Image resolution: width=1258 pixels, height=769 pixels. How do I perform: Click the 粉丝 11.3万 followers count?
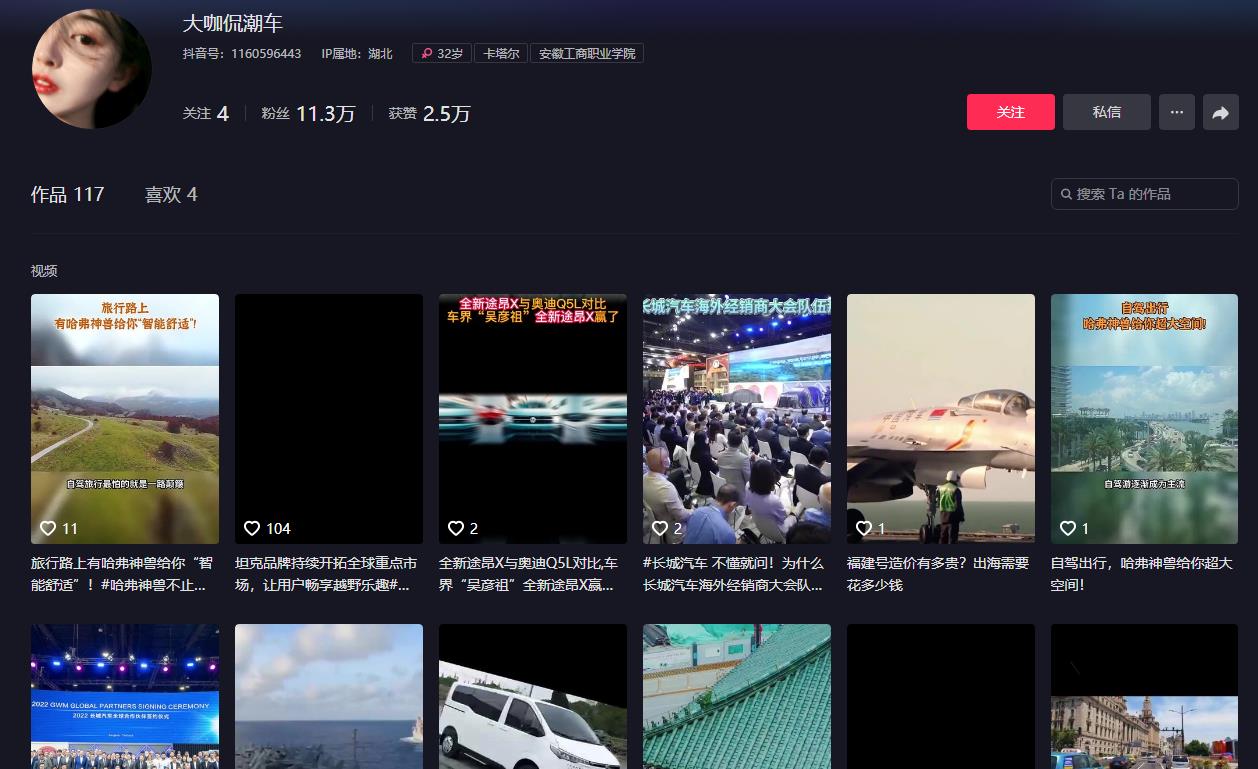[x=308, y=113]
